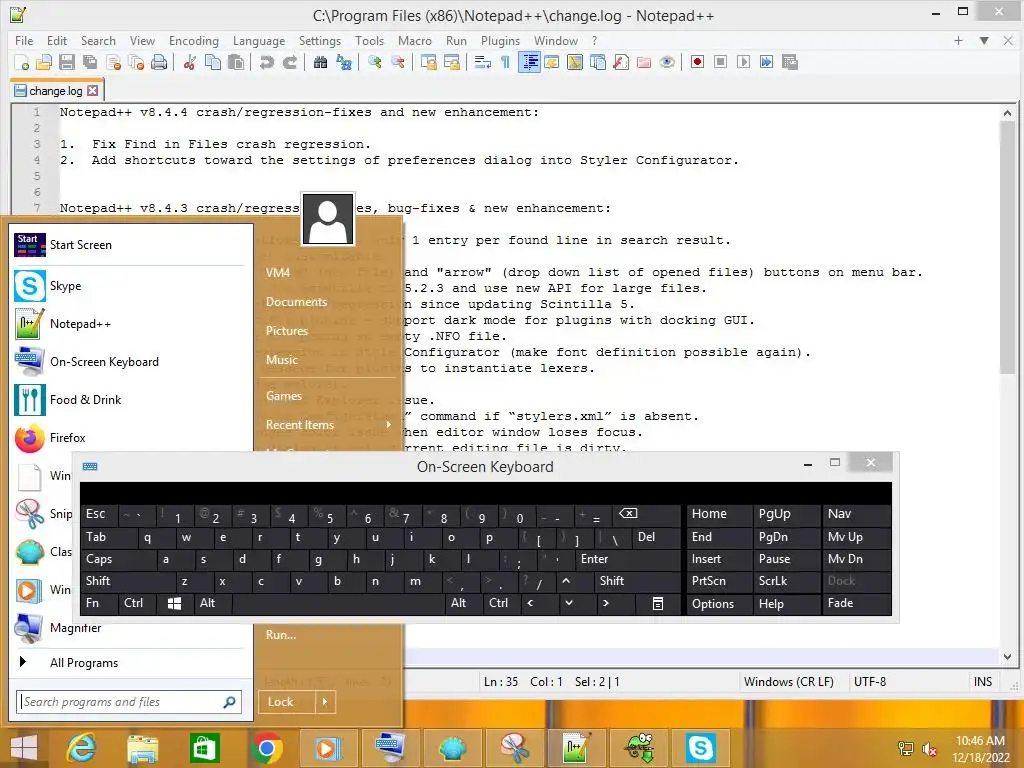This screenshot has width=1024, height=768.
Task: Launch Skype from the Start menu list
Action: pyautogui.click(x=131, y=286)
